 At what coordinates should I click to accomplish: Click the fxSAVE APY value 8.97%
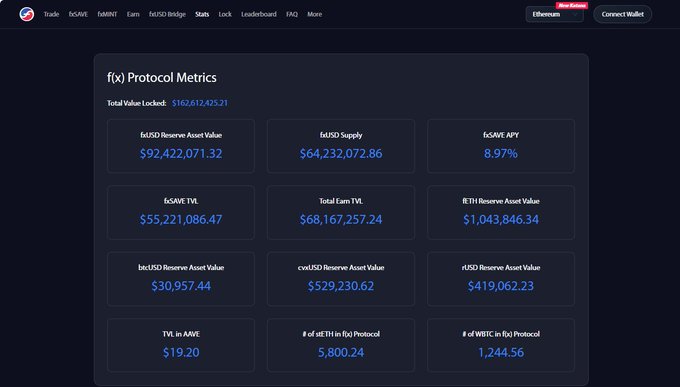point(501,154)
